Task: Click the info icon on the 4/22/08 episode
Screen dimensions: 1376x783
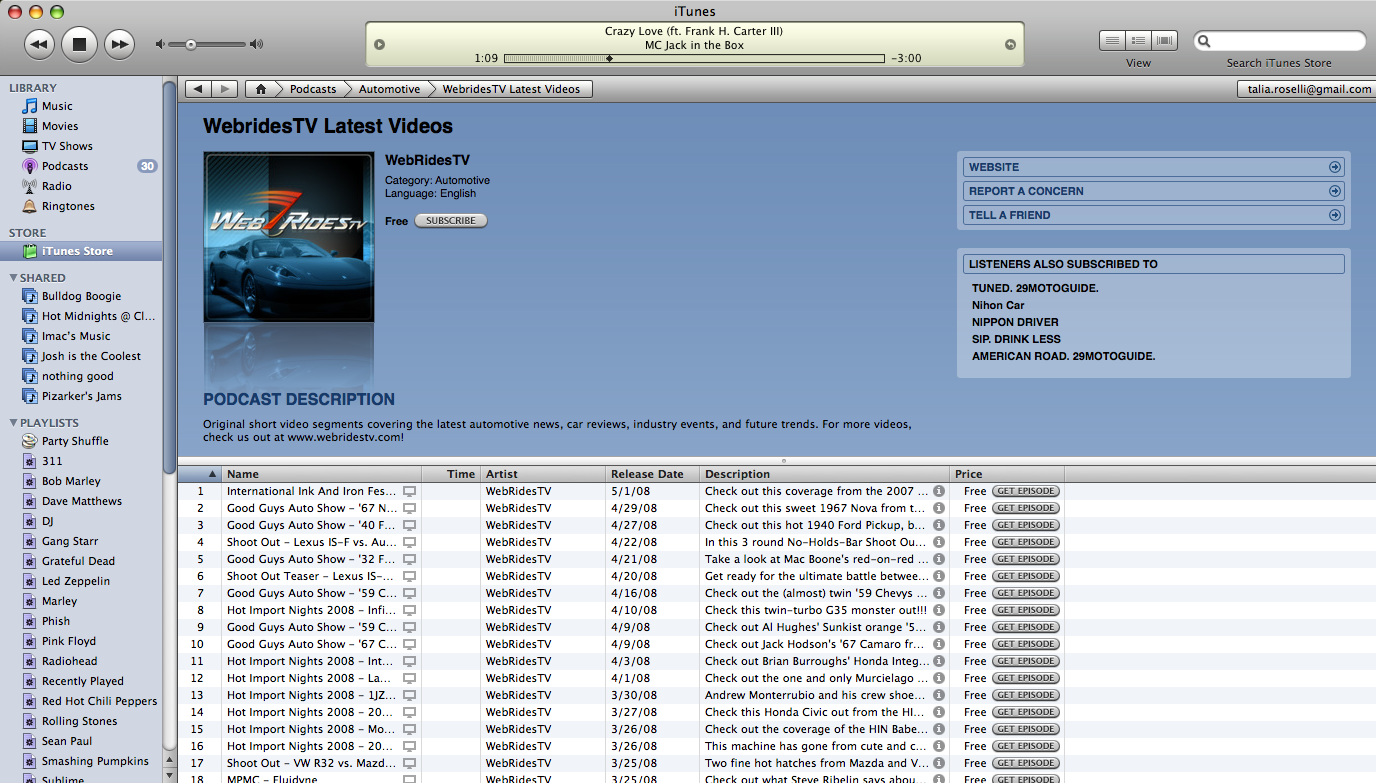Action: pos(939,542)
